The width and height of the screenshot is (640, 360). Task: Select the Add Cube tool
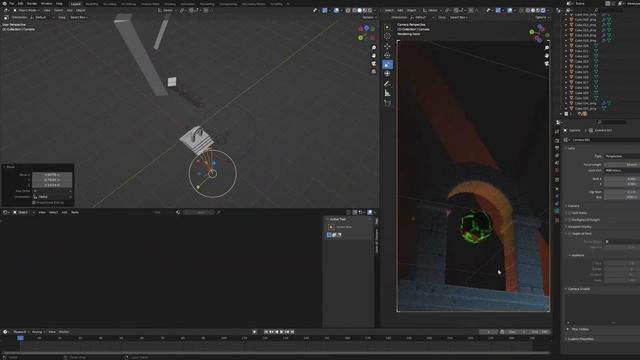[x=387, y=103]
